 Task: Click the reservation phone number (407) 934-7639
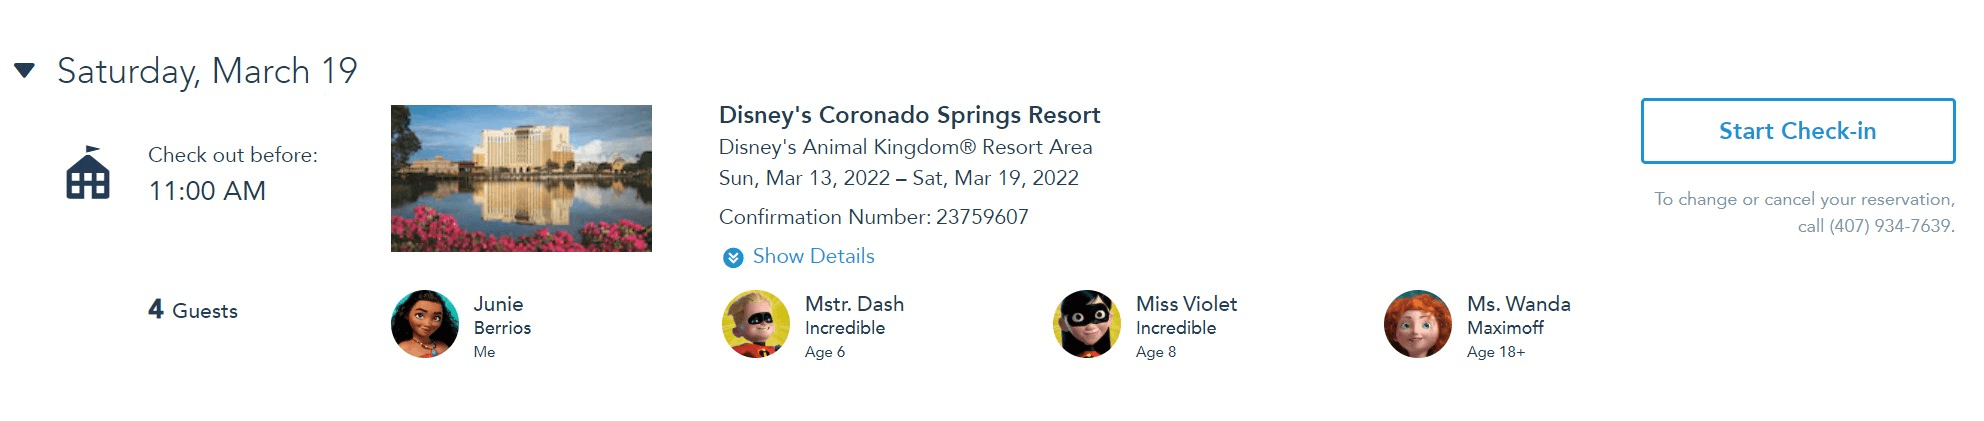pyautogui.click(x=1890, y=226)
